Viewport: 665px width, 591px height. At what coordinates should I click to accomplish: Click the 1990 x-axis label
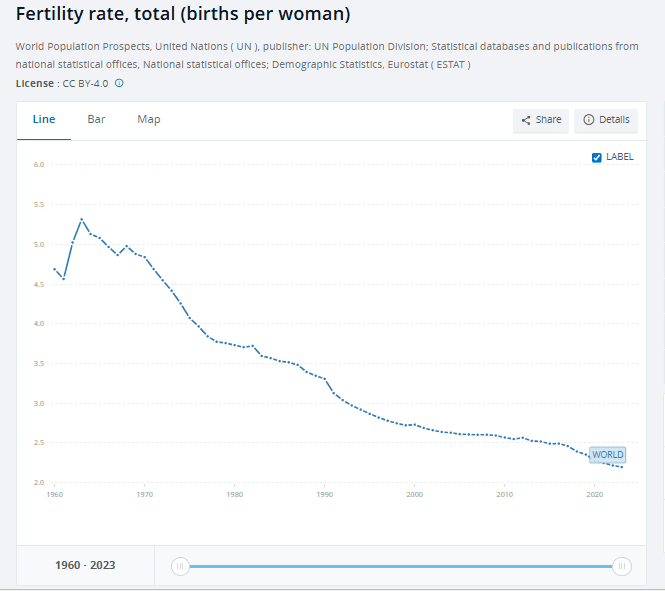pos(325,495)
